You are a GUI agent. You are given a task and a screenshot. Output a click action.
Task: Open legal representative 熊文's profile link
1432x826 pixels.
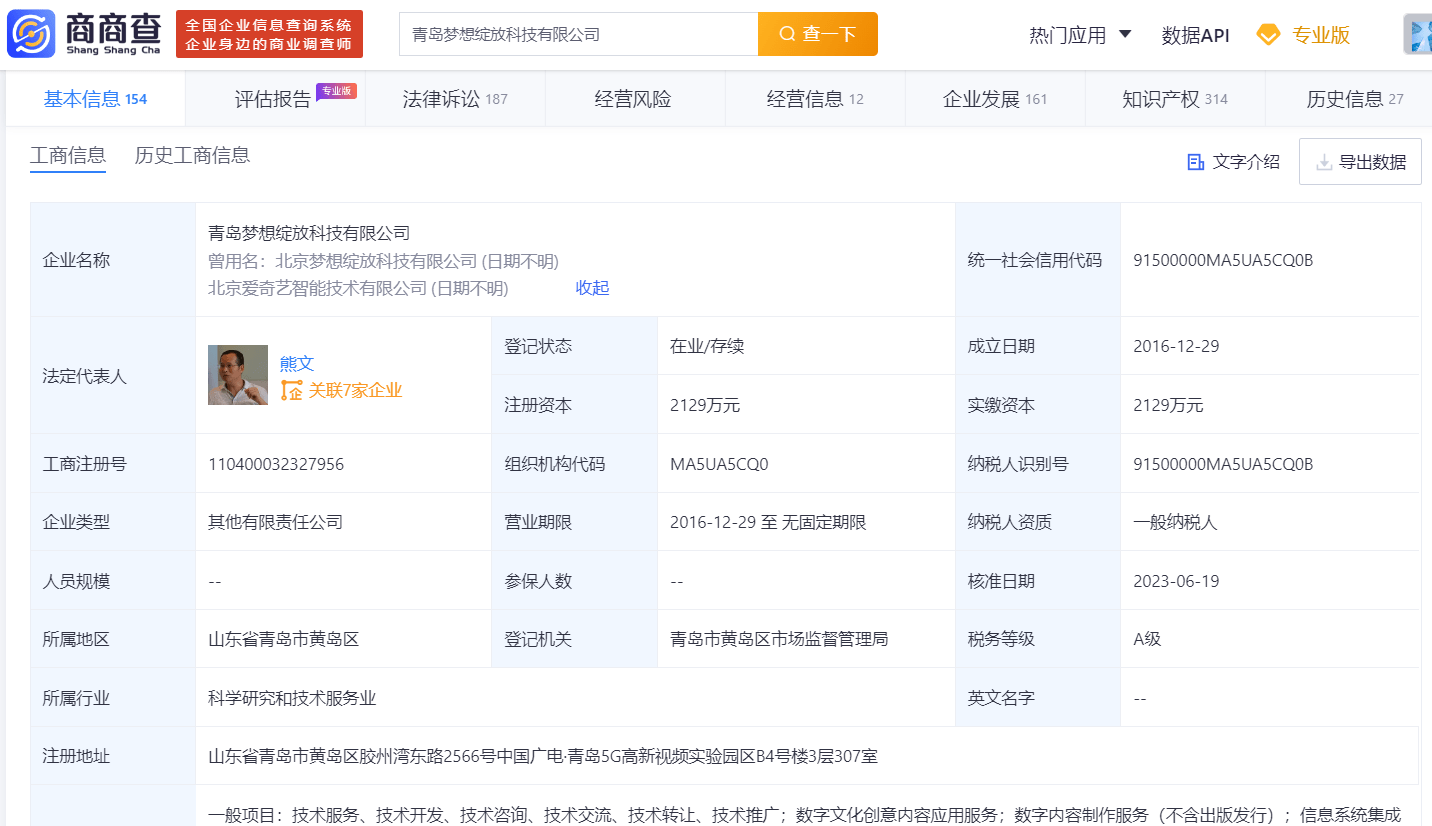[x=297, y=363]
